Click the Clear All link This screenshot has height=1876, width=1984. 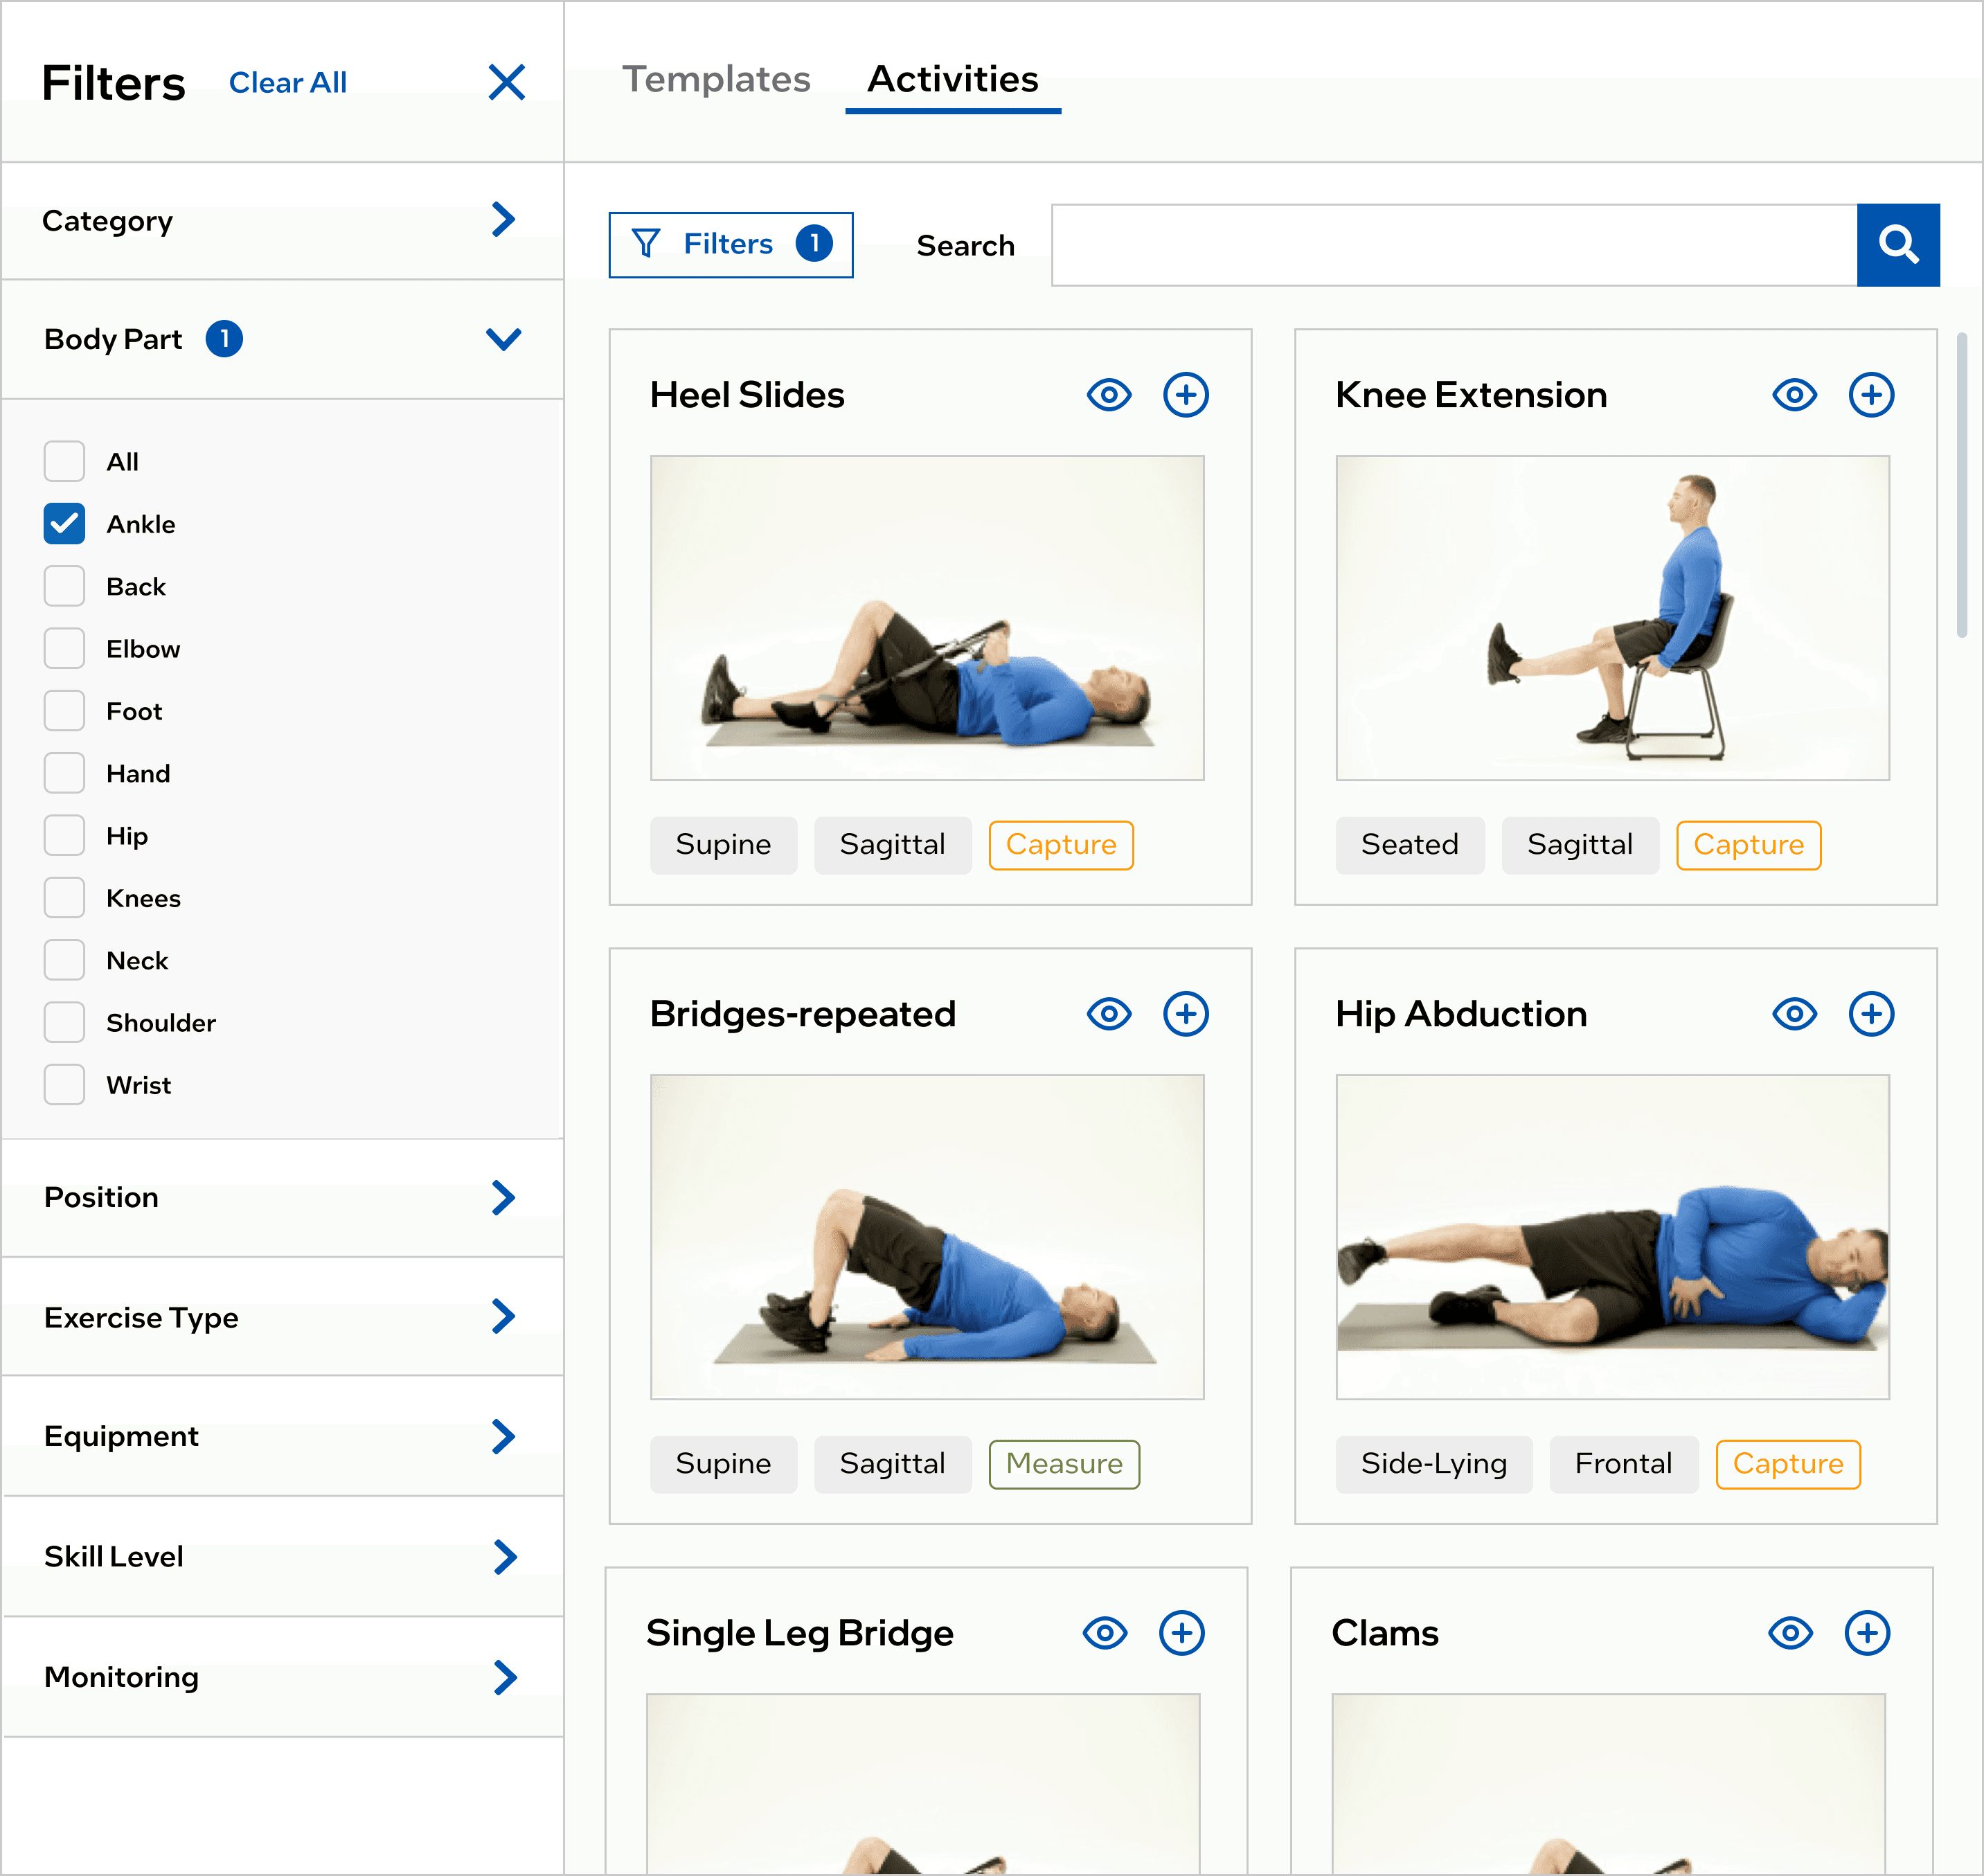(287, 83)
